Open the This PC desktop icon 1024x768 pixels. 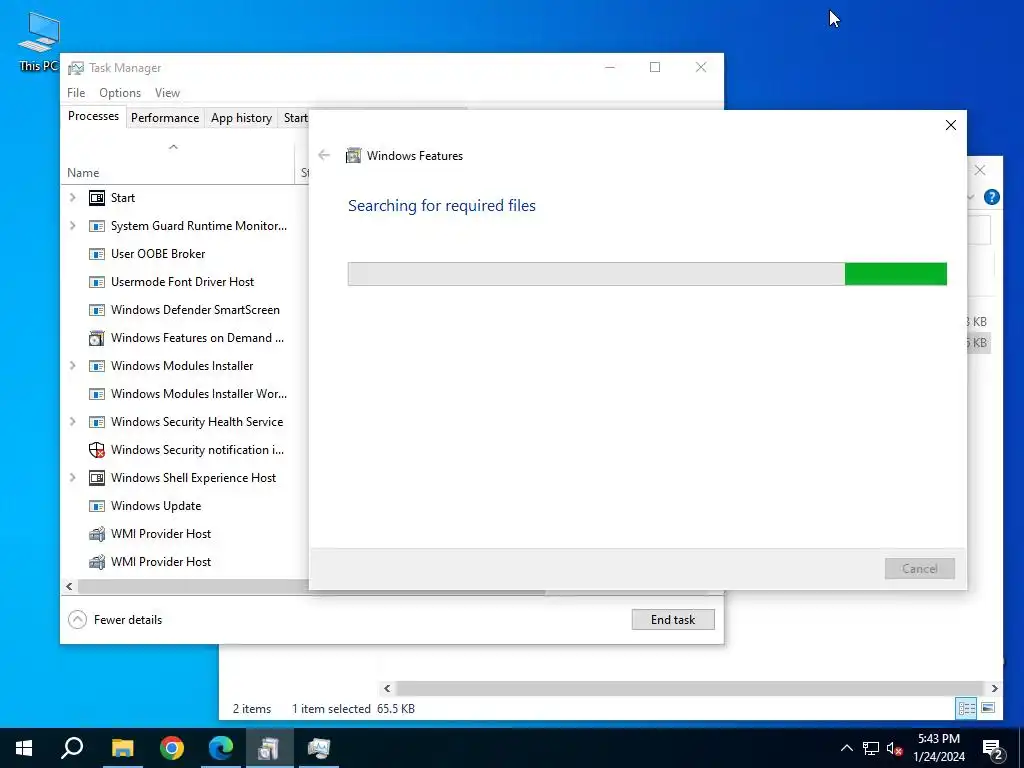point(39,42)
